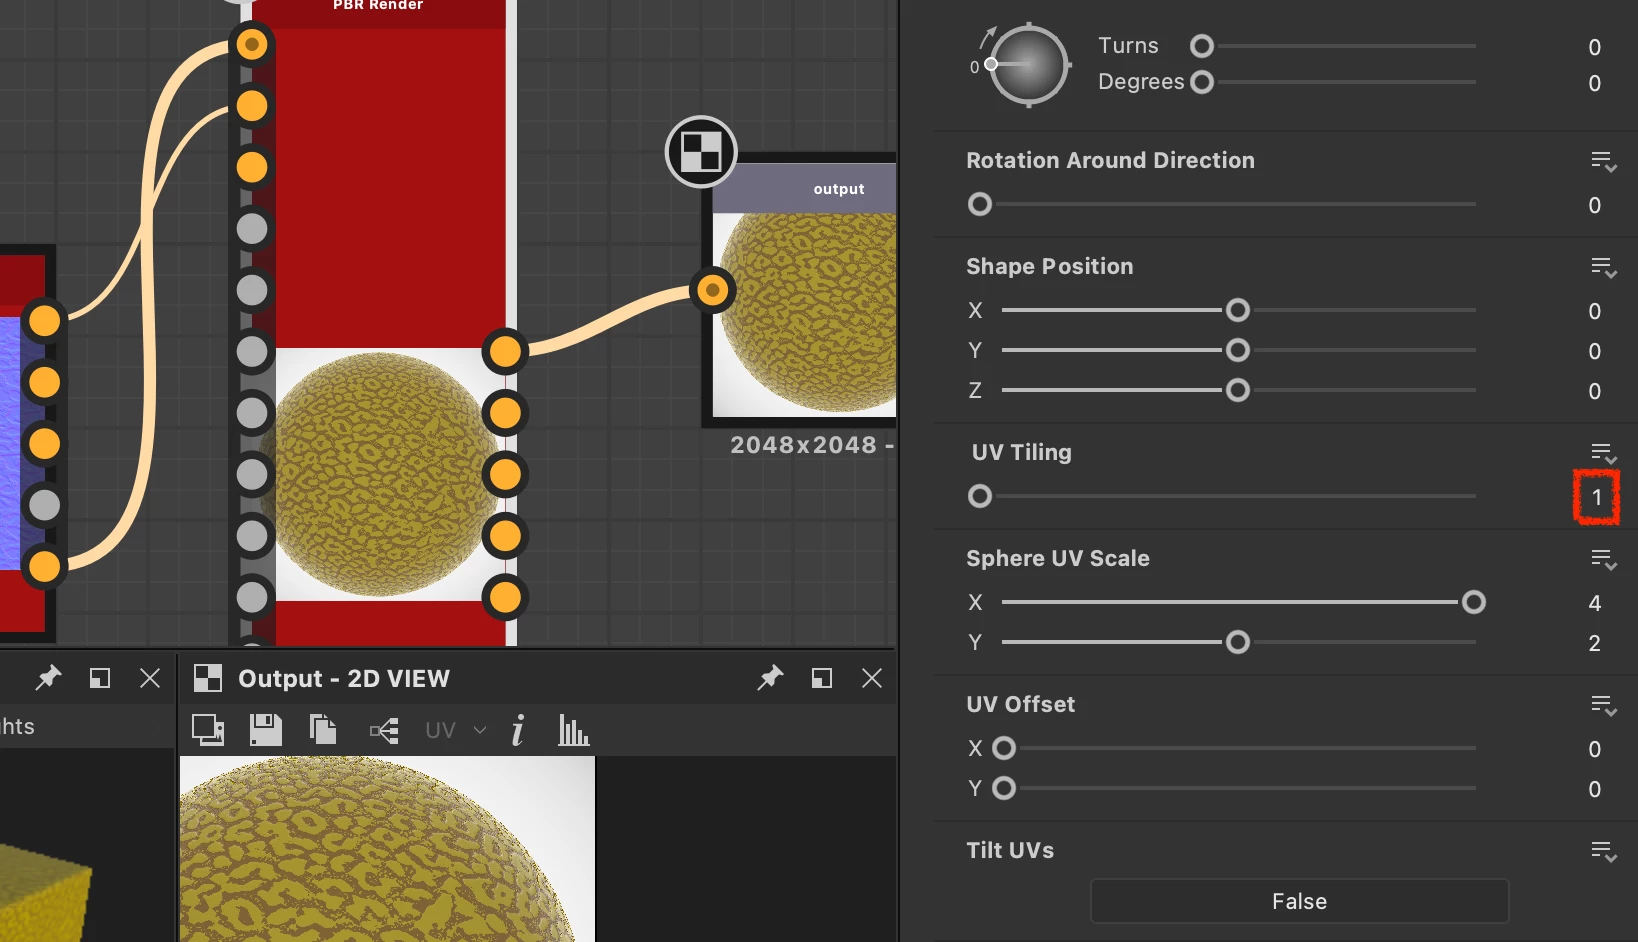Viewport: 1638px width, 942px height.
Task: Click the Sphere UV Scale Y value 2
Action: pos(1594,643)
